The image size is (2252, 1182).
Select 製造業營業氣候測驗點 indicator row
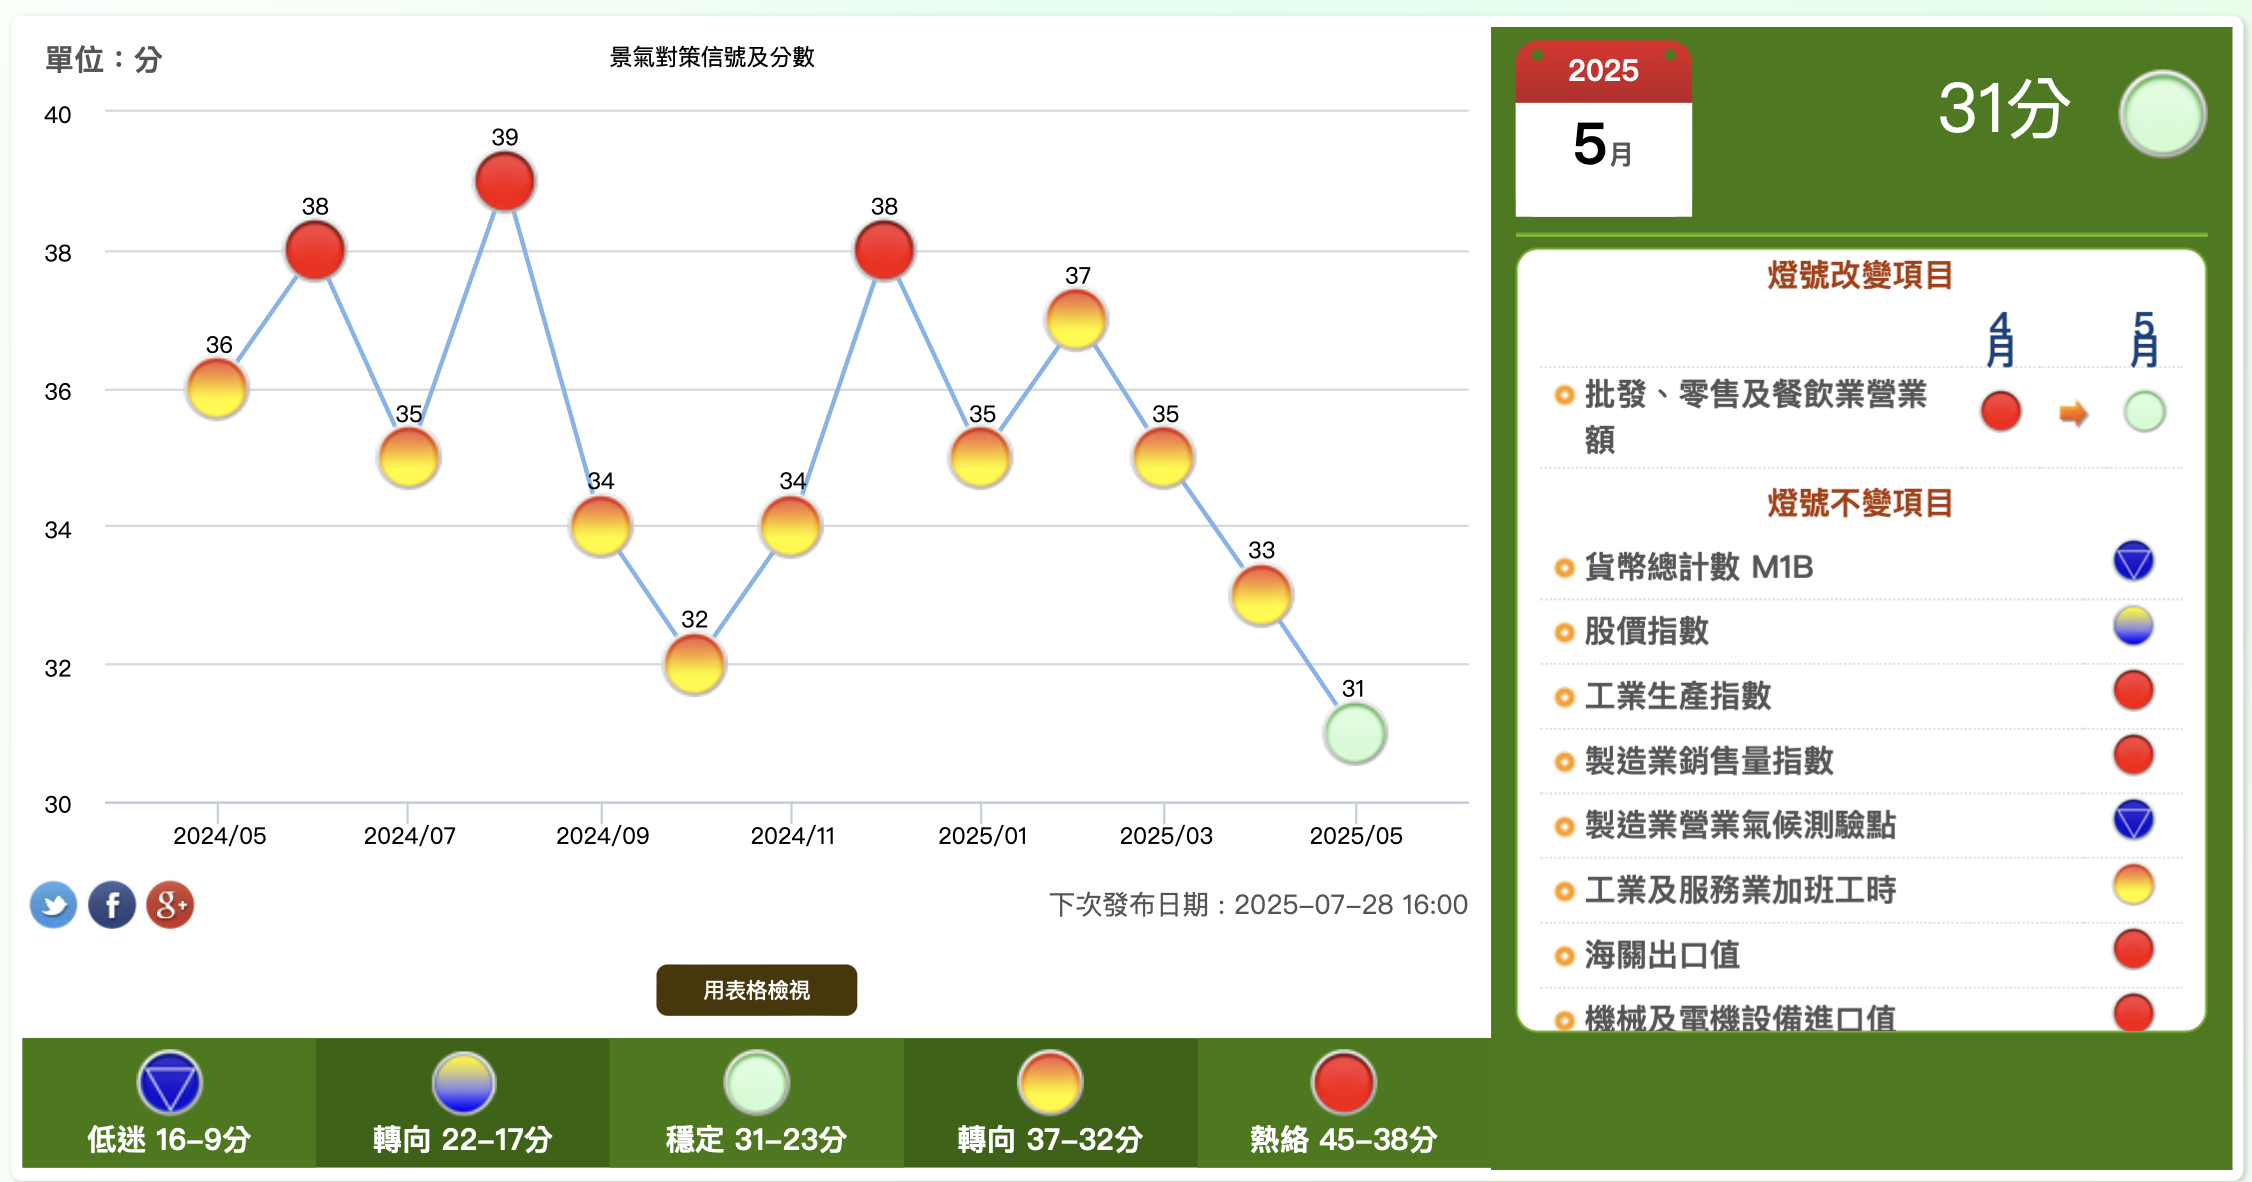click(x=1740, y=825)
